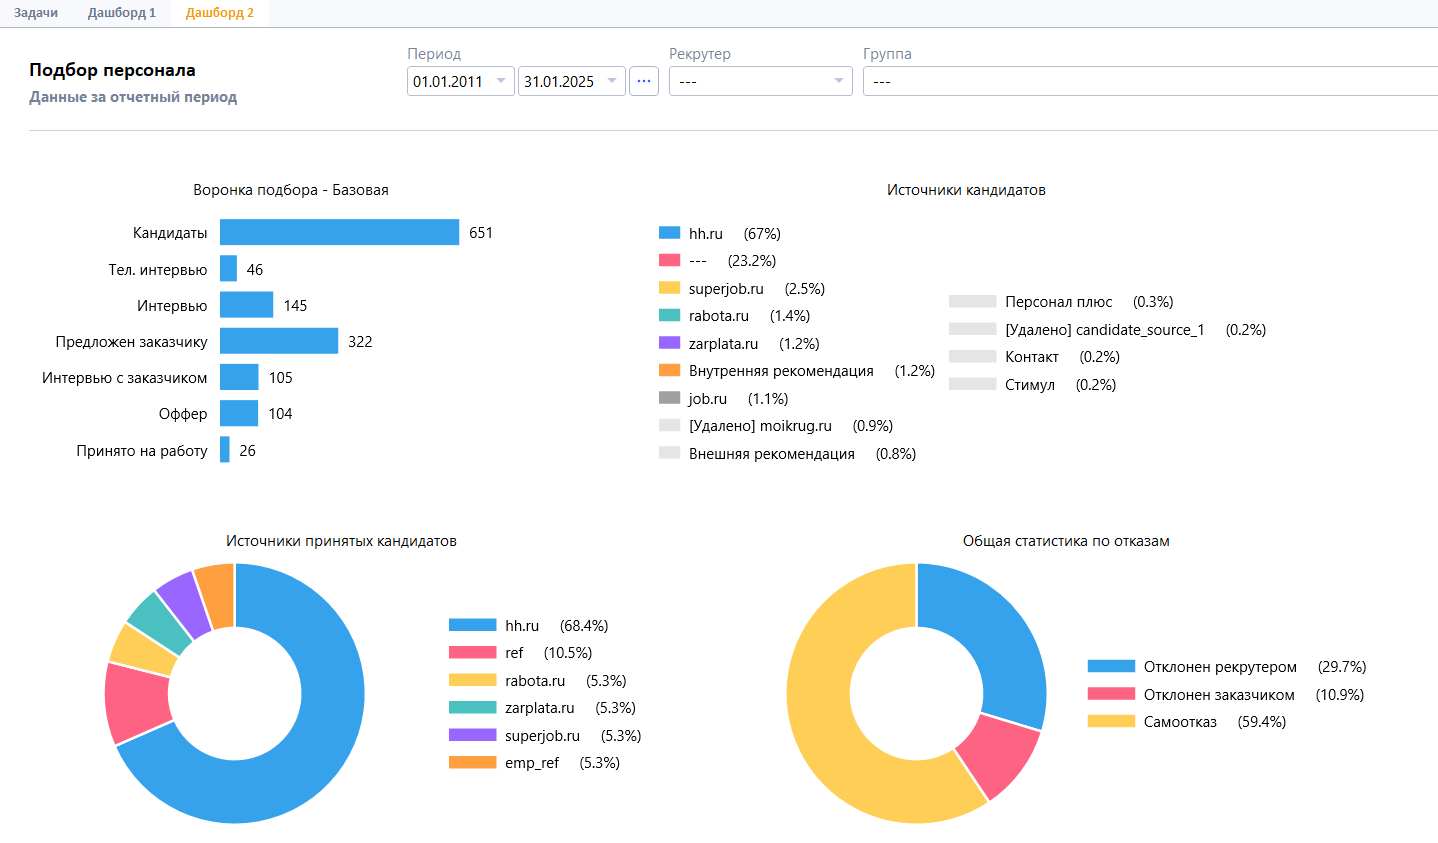Click the Принято на работу bar
This screenshot has height=843, width=1438.
[x=225, y=450]
